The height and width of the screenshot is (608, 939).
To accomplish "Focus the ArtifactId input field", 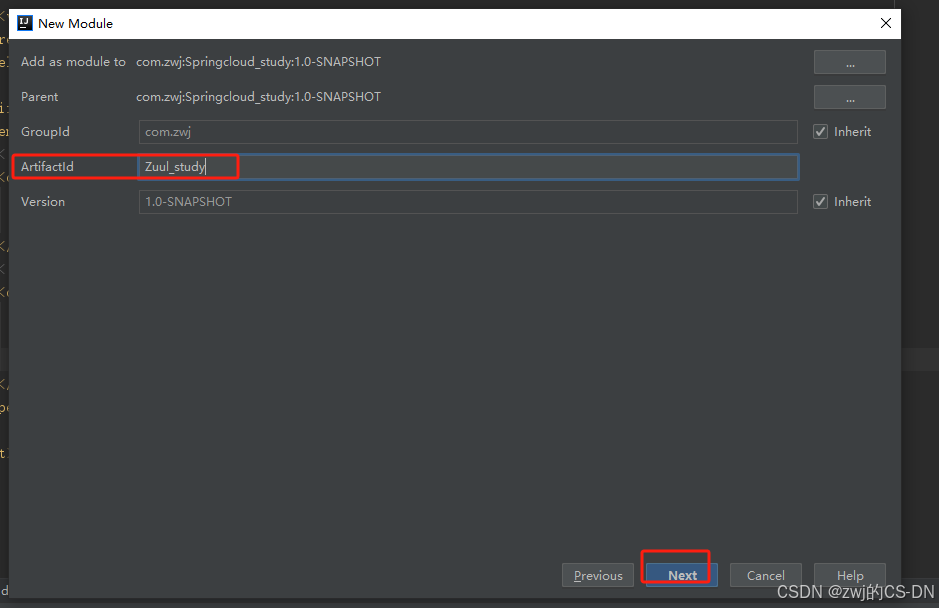I will pyautogui.click(x=468, y=167).
